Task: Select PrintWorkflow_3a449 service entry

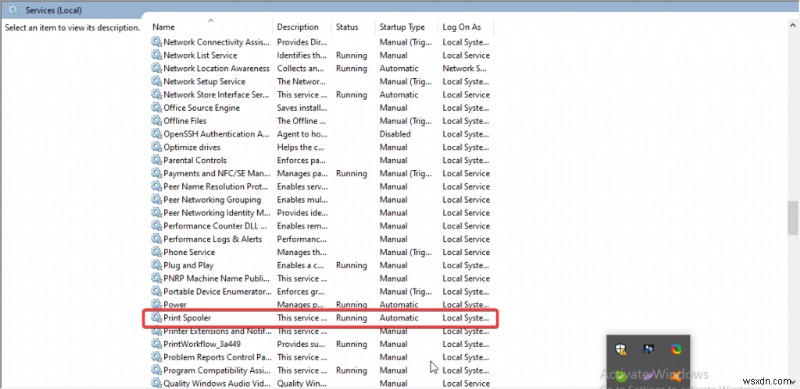Action: pyautogui.click(x=321, y=344)
